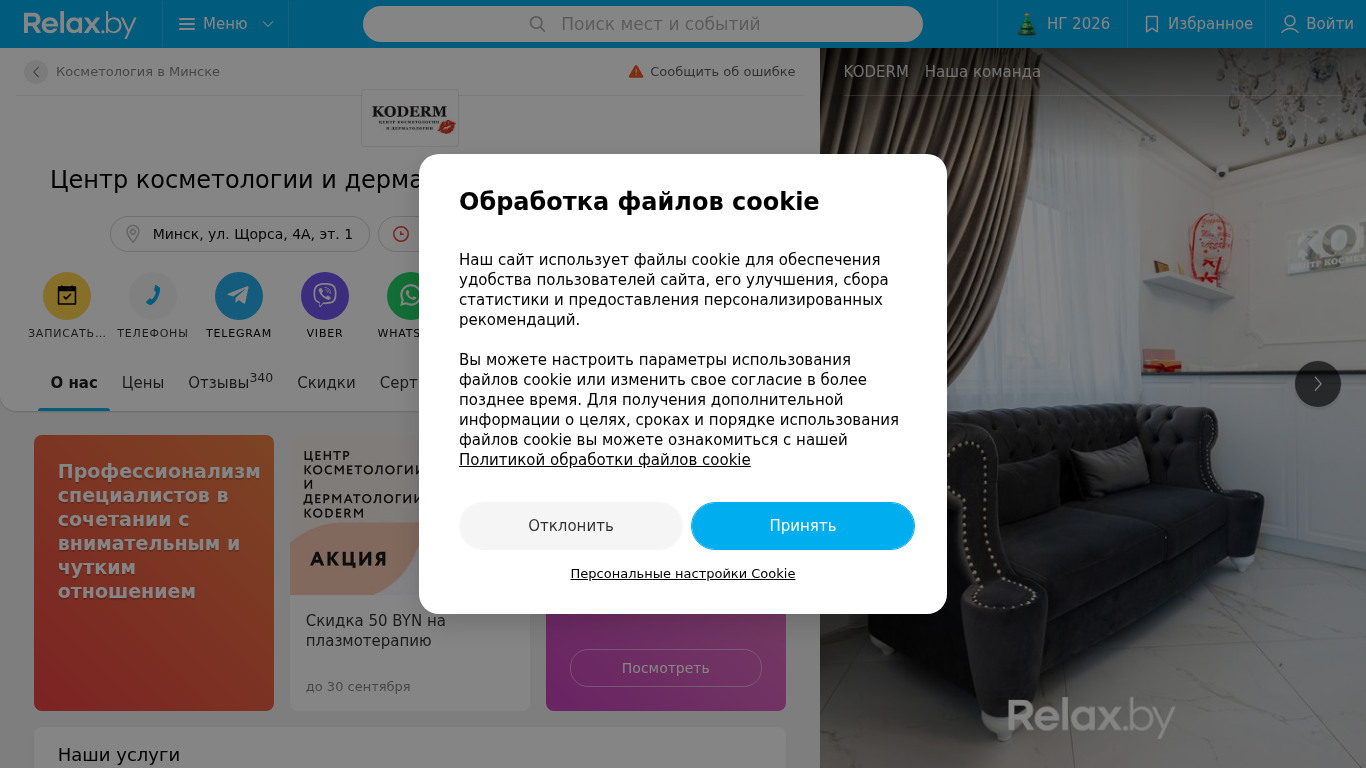Open Избранное bookmarks in header
Image resolution: width=1366 pixels, height=768 pixels.
(1197, 24)
